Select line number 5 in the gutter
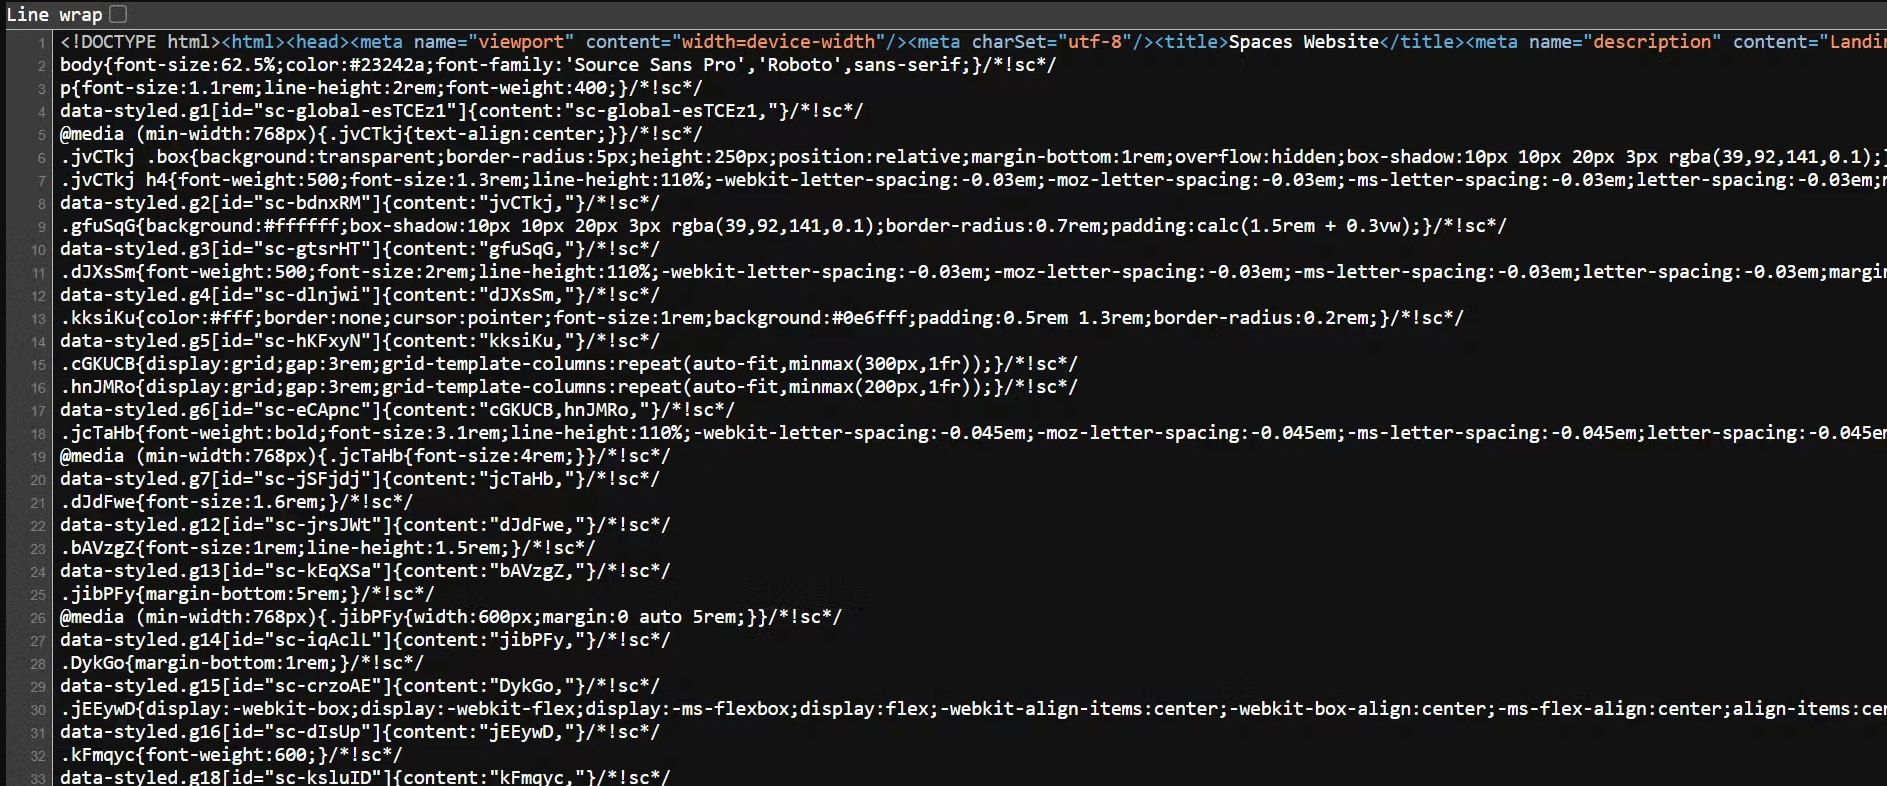The height and width of the screenshot is (786, 1887). [x=41, y=135]
